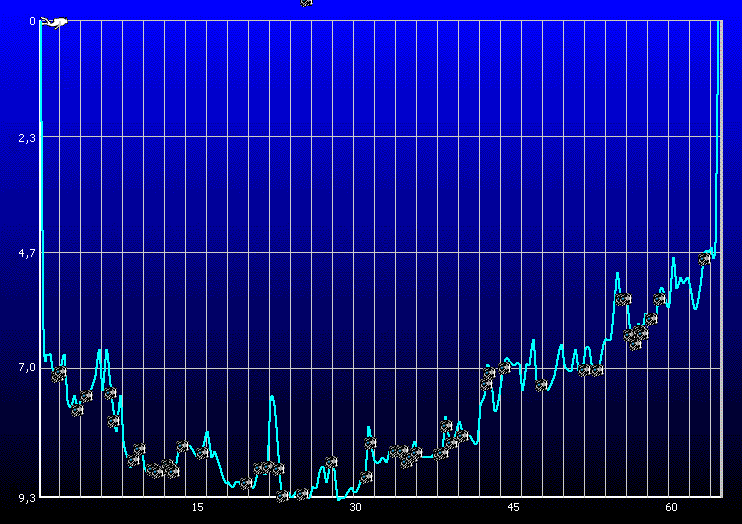Select the lone camera marker near minute 19
This screenshot has height=524, width=742.
(x=246, y=483)
